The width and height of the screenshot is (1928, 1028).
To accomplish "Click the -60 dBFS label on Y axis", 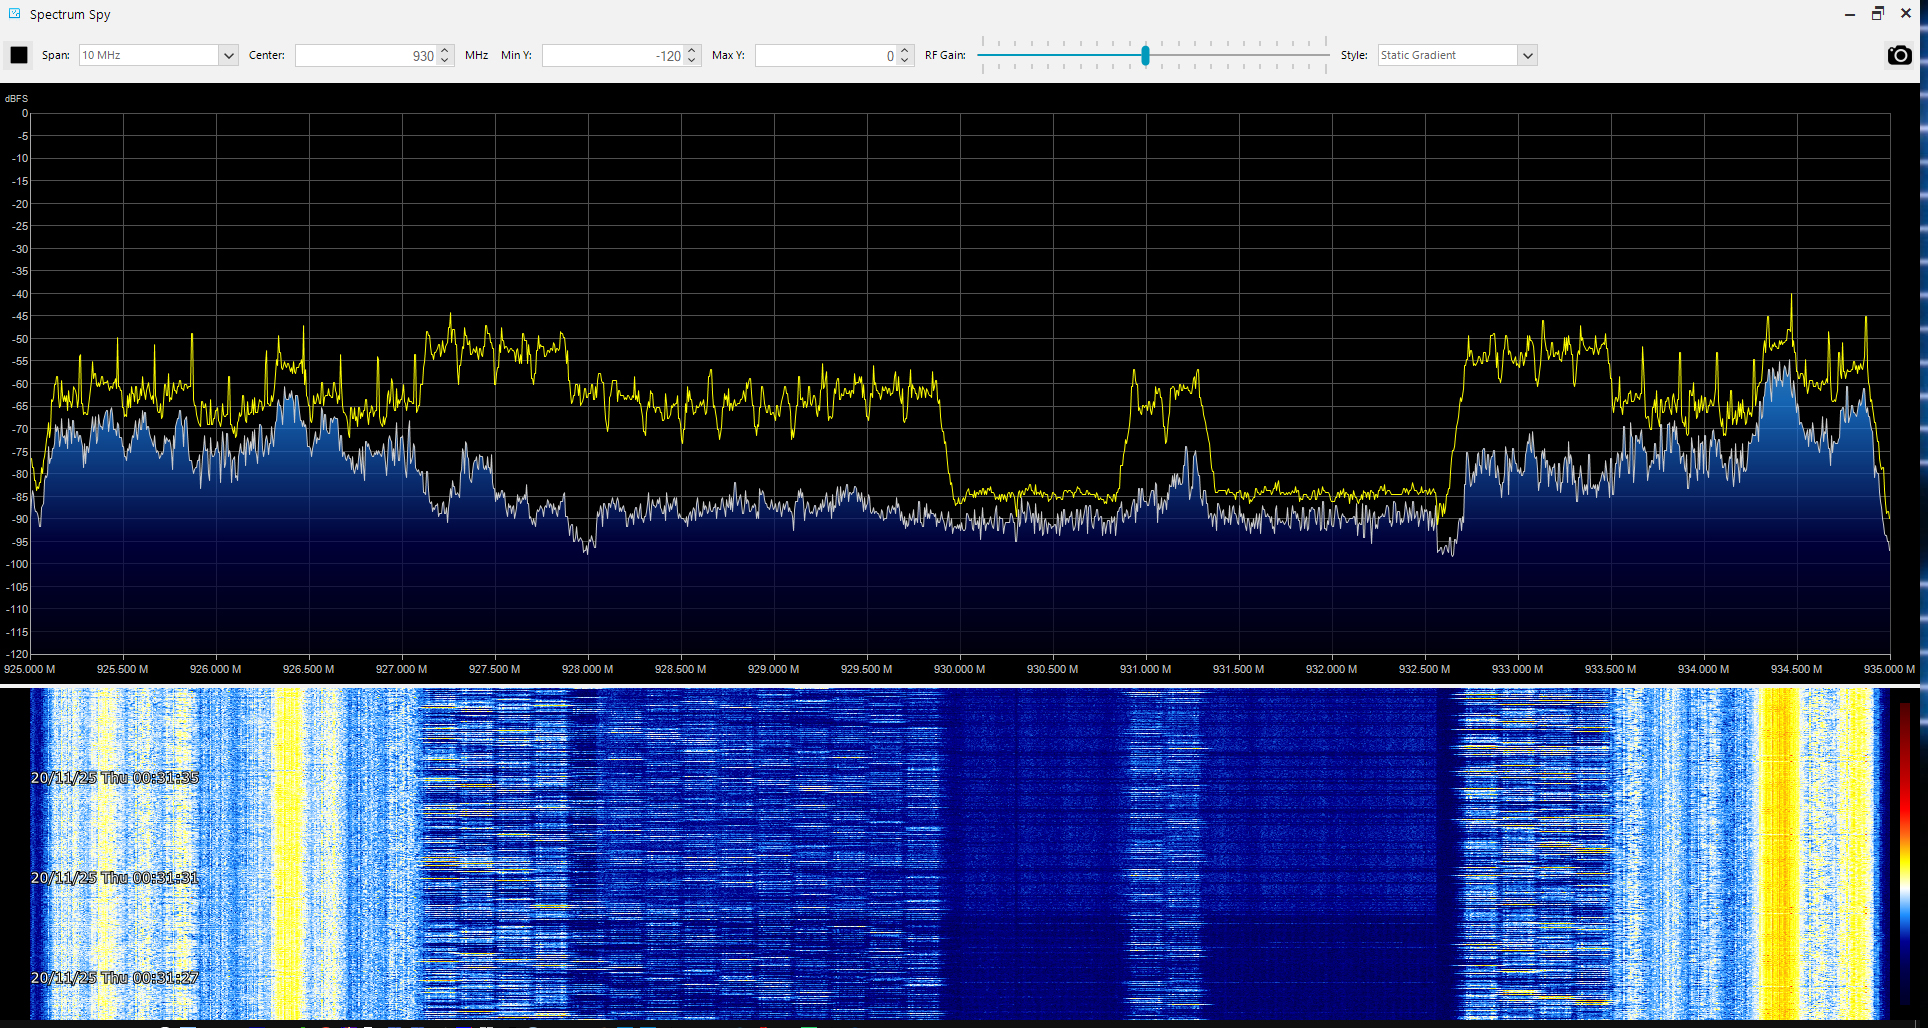I will [x=19, y=384].
